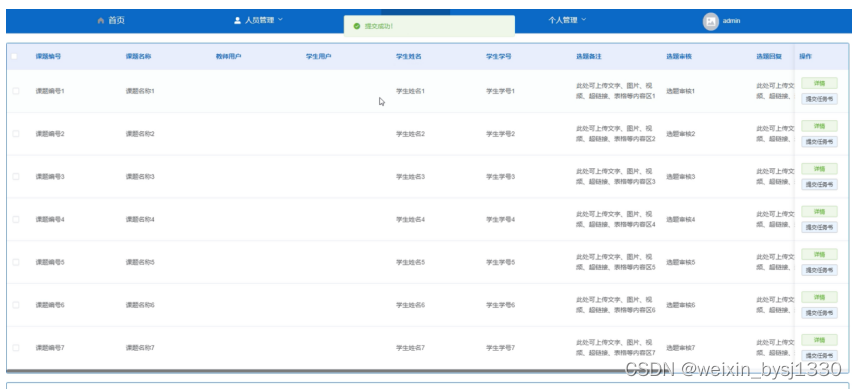The width and height of the screenshot is (857, 389).
Task: Select the 选题审核5 cell
Action: click(x=680, y=262)
